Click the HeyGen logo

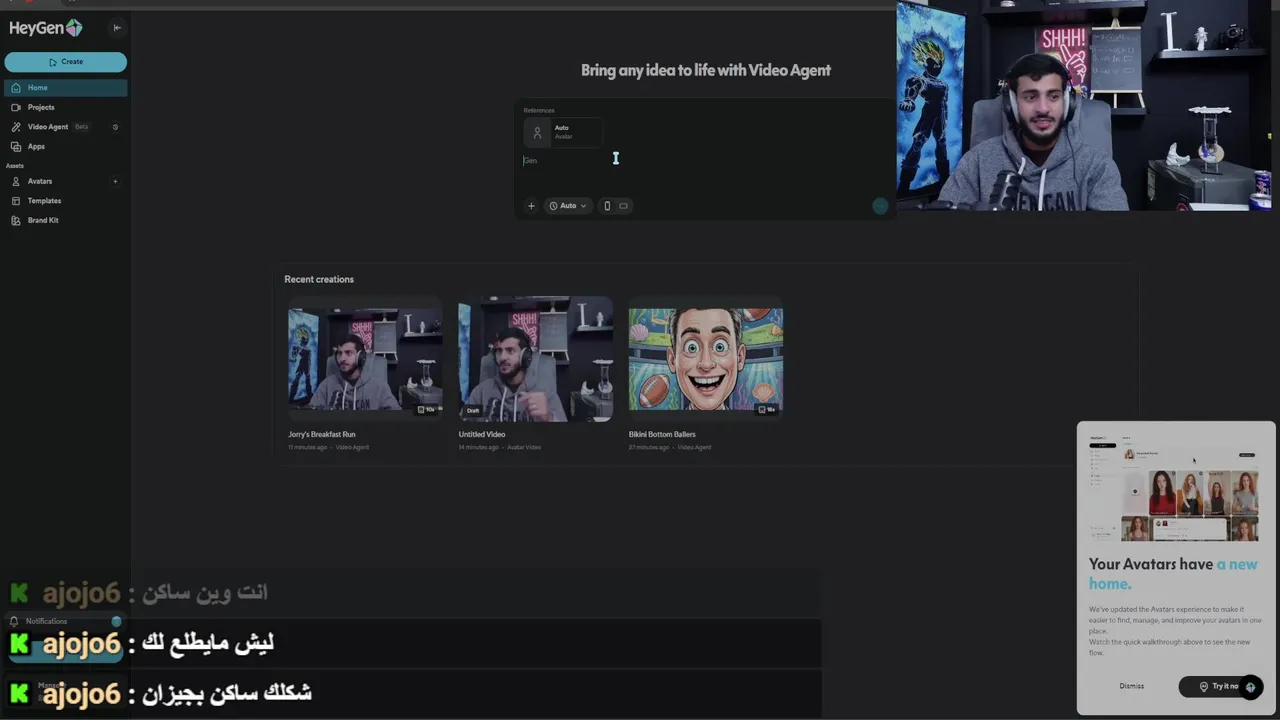[x=46, y=28]
